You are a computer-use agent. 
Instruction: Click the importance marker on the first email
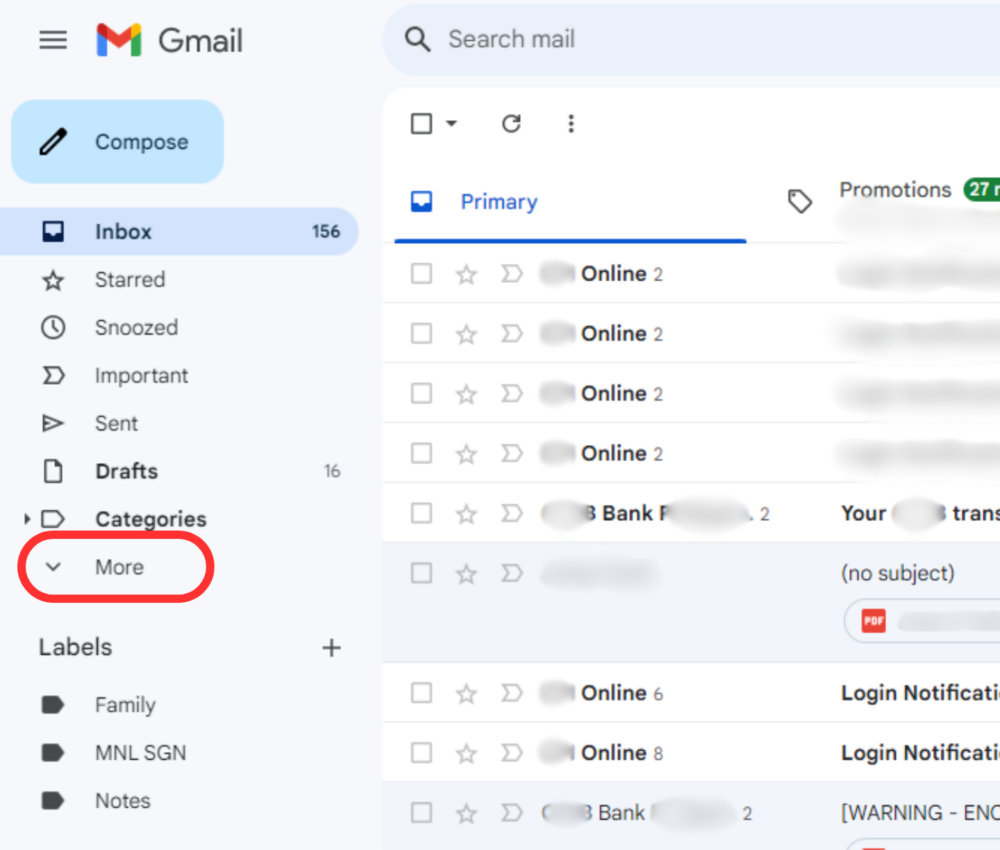pos(512,273)
